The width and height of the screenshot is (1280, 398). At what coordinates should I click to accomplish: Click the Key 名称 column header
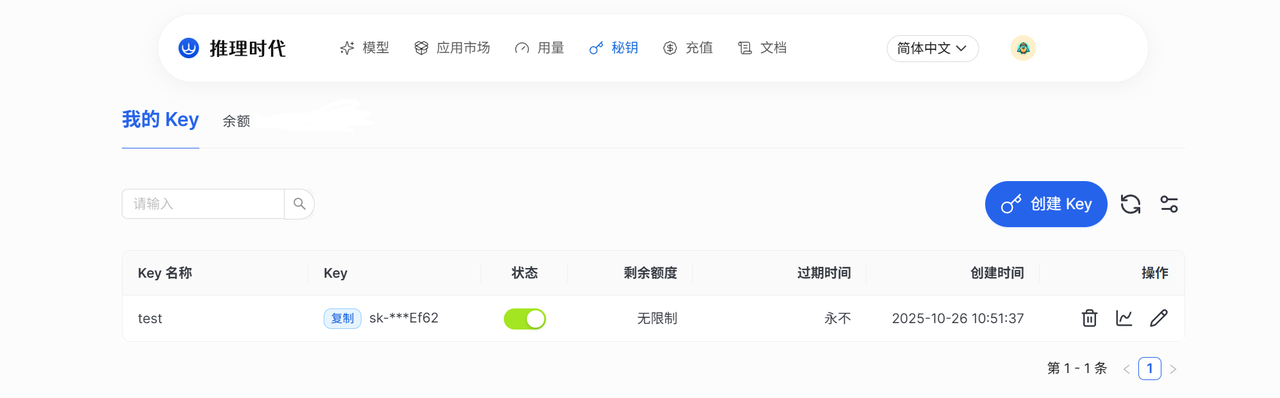165,273
